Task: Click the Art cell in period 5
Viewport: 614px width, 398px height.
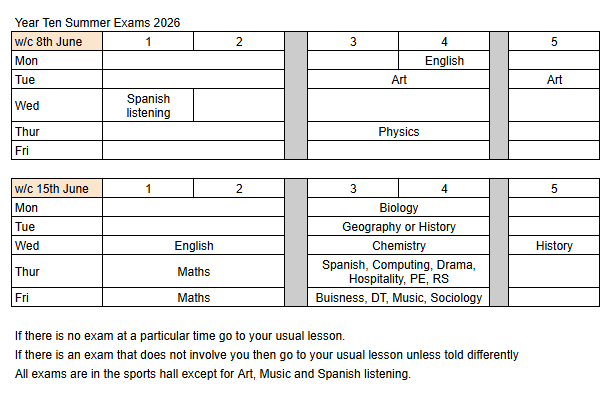Action: (x=554, y=80)
